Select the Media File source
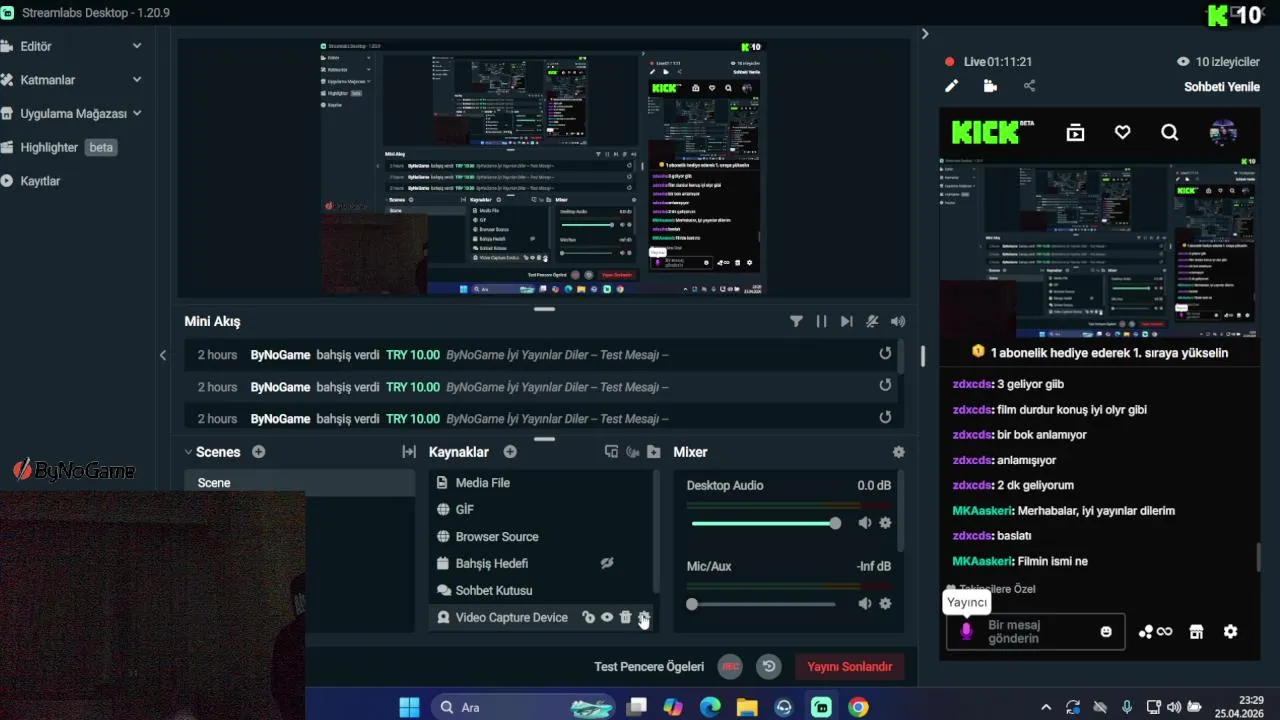Image resolution: width=1280 pixels, height=720 pixels. point(542,483)
